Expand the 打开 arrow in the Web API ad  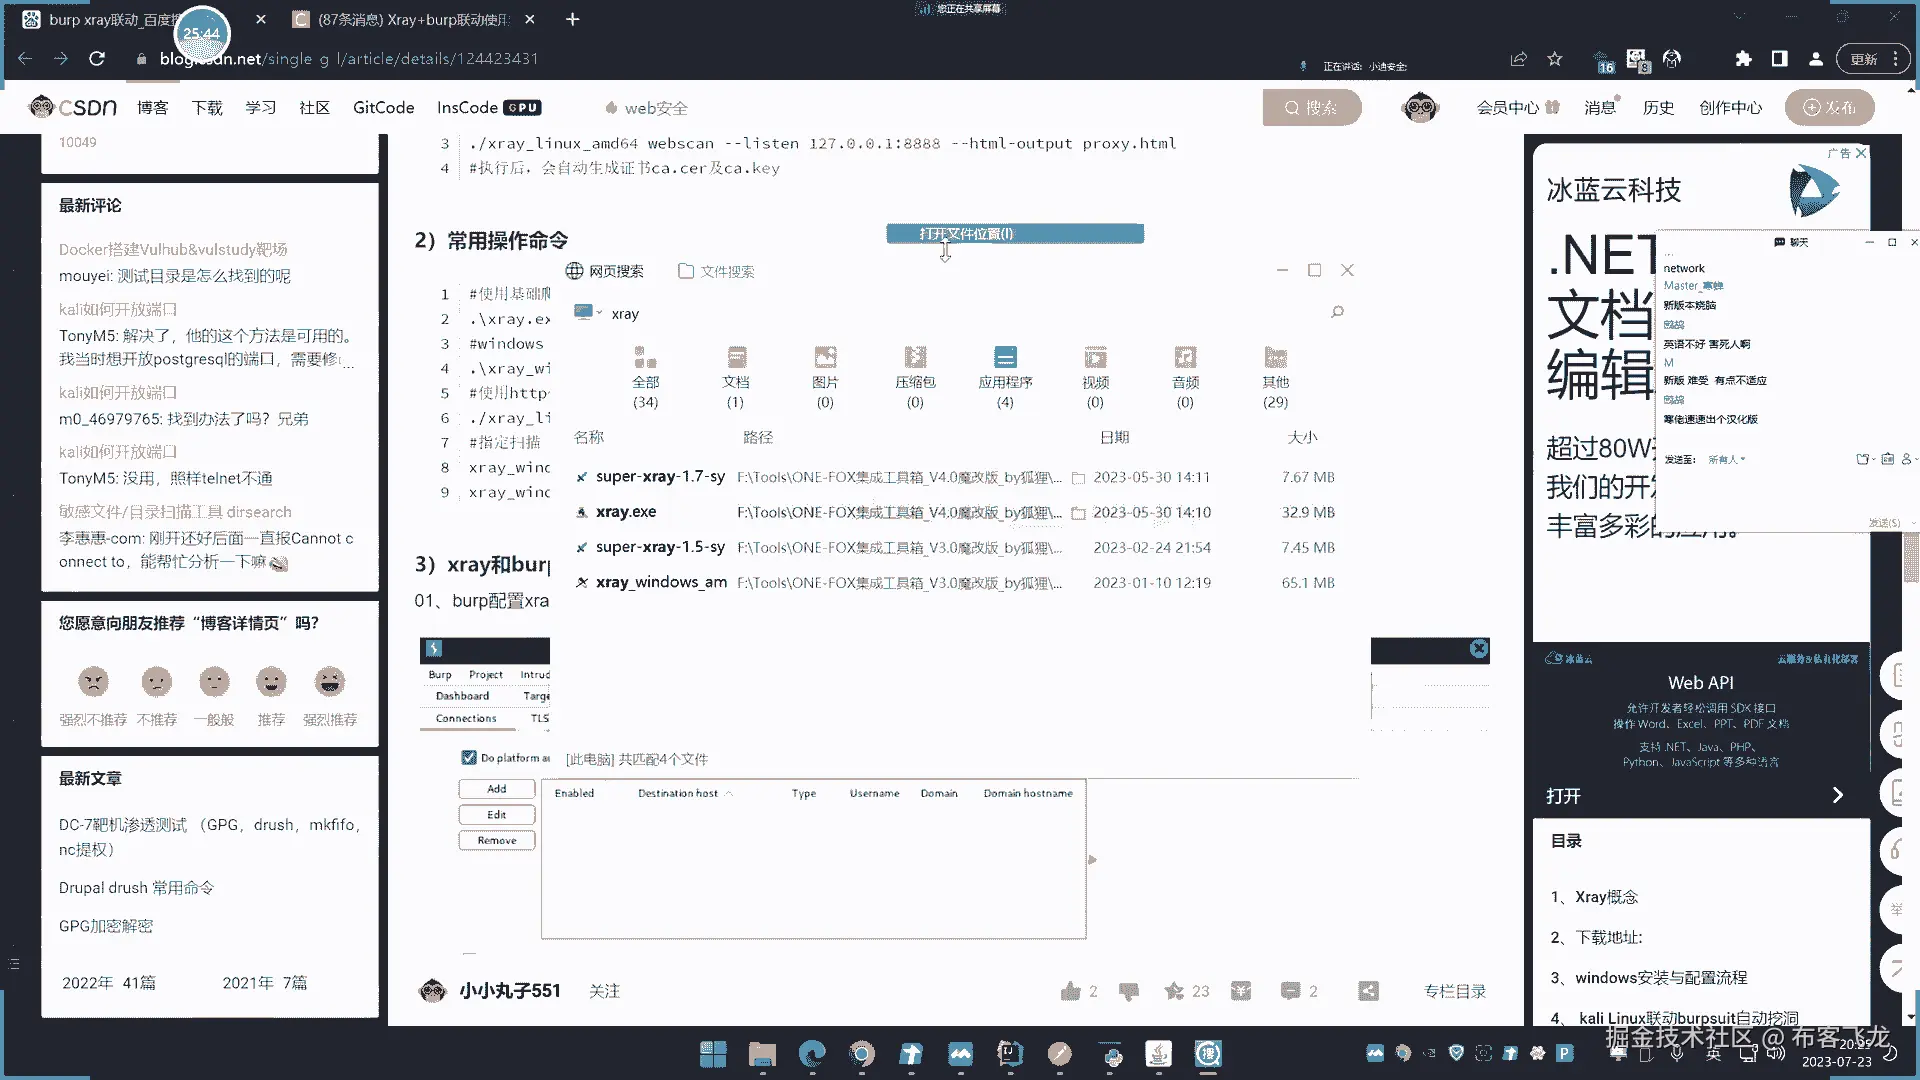[1837, 795]
